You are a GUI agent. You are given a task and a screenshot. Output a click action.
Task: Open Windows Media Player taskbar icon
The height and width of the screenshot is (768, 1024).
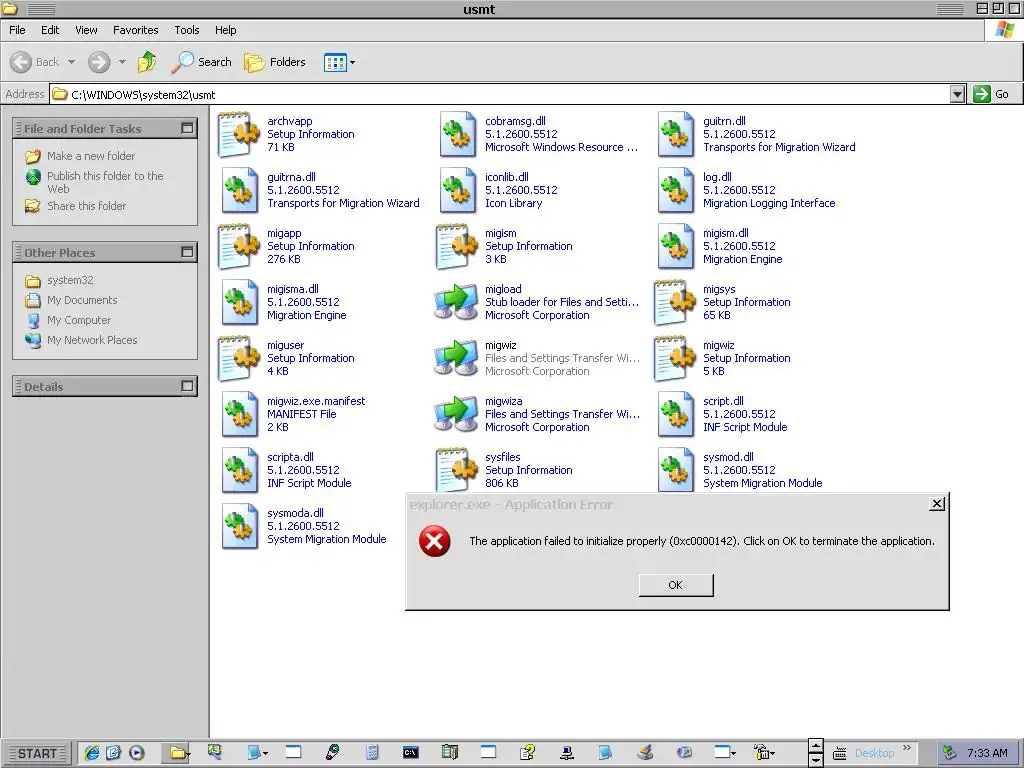tap(136, 753)
